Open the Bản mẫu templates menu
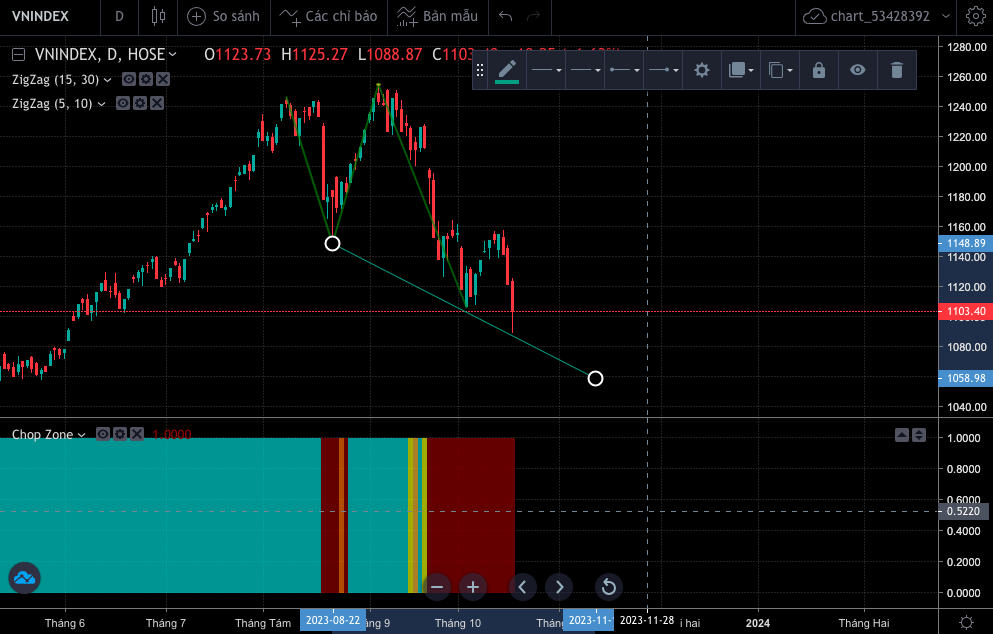The image size is (993, 634). point(438,16)
